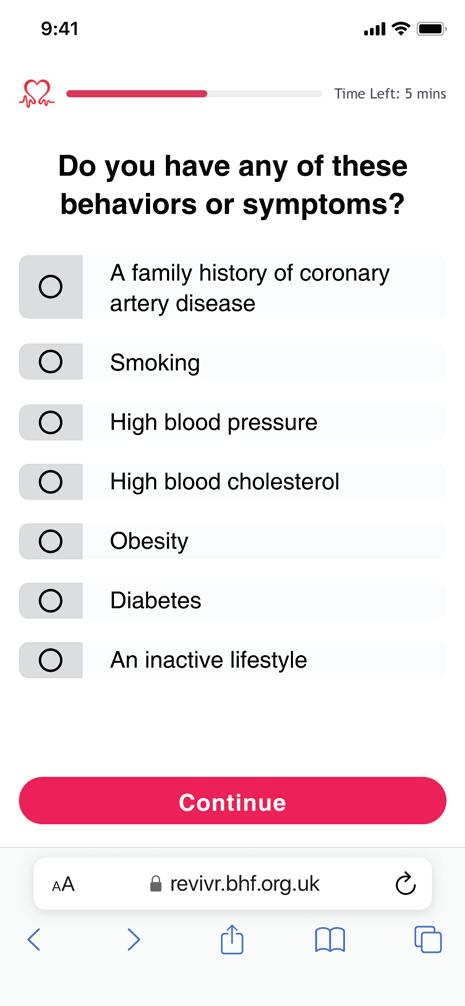This screenshot has height=1006, width=465.
Task: Click the red progress bar
Action: click(x=136, y=94)
